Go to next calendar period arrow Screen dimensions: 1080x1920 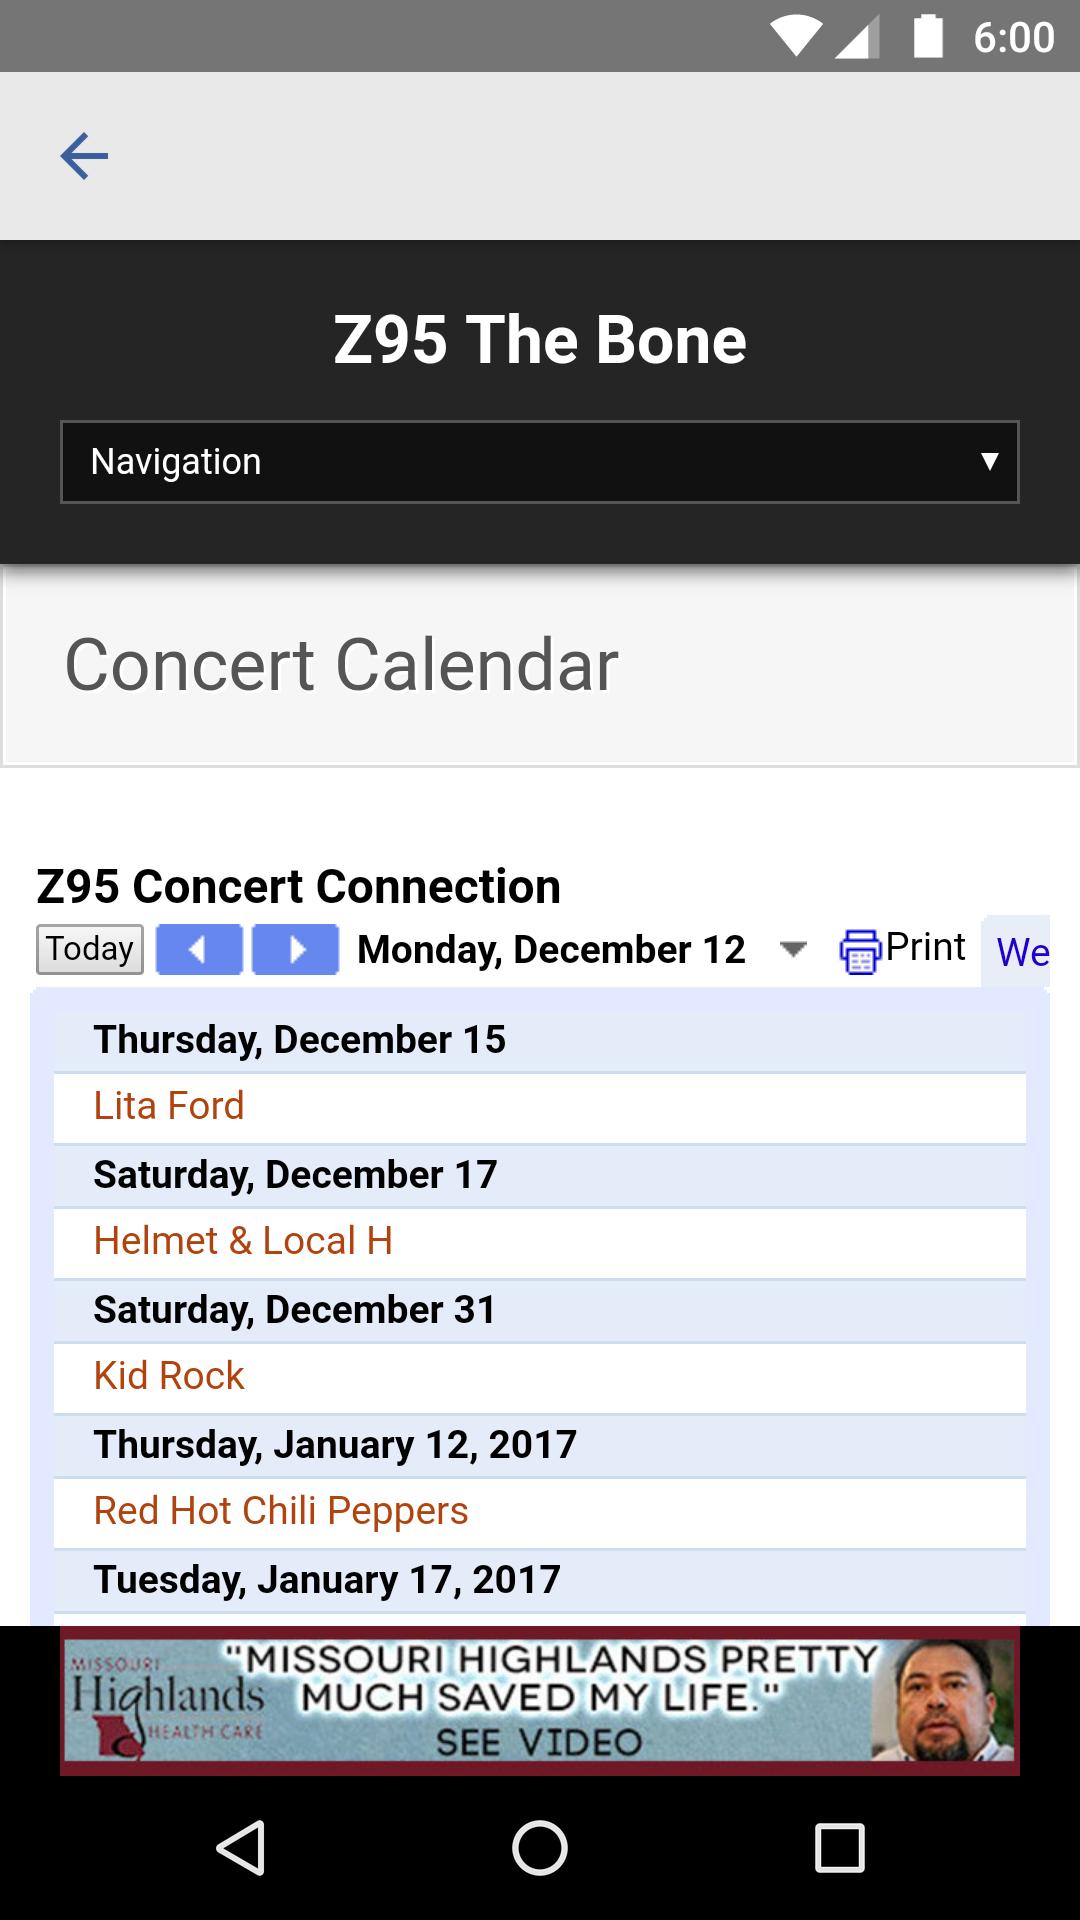click(295, 949)
